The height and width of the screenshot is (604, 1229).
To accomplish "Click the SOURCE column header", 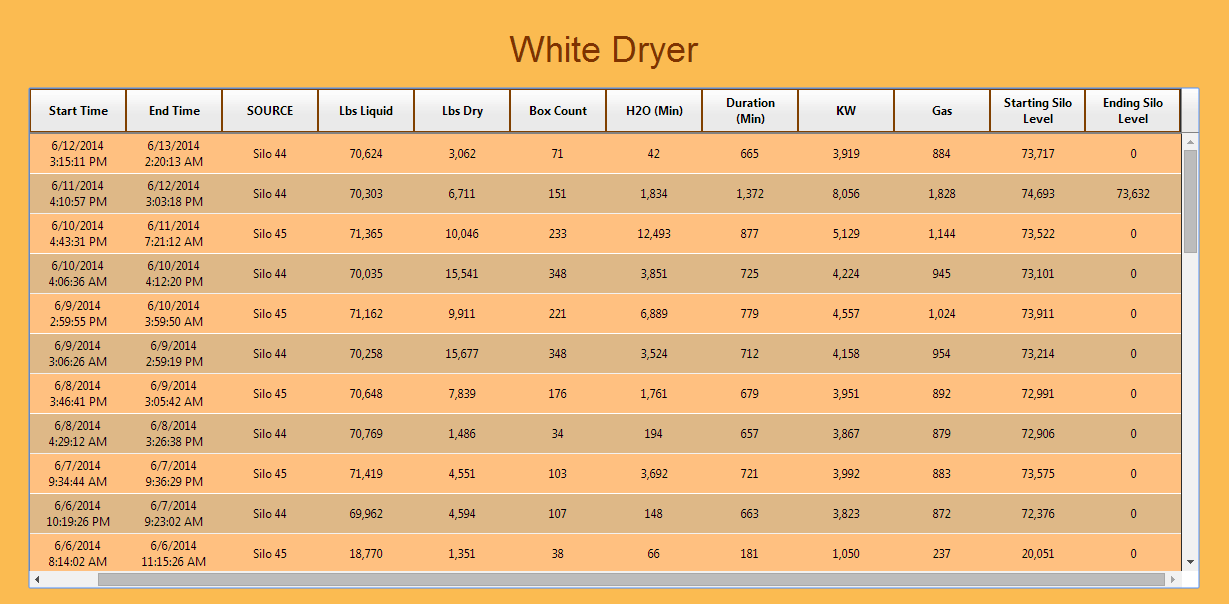I will pos(270,111).
